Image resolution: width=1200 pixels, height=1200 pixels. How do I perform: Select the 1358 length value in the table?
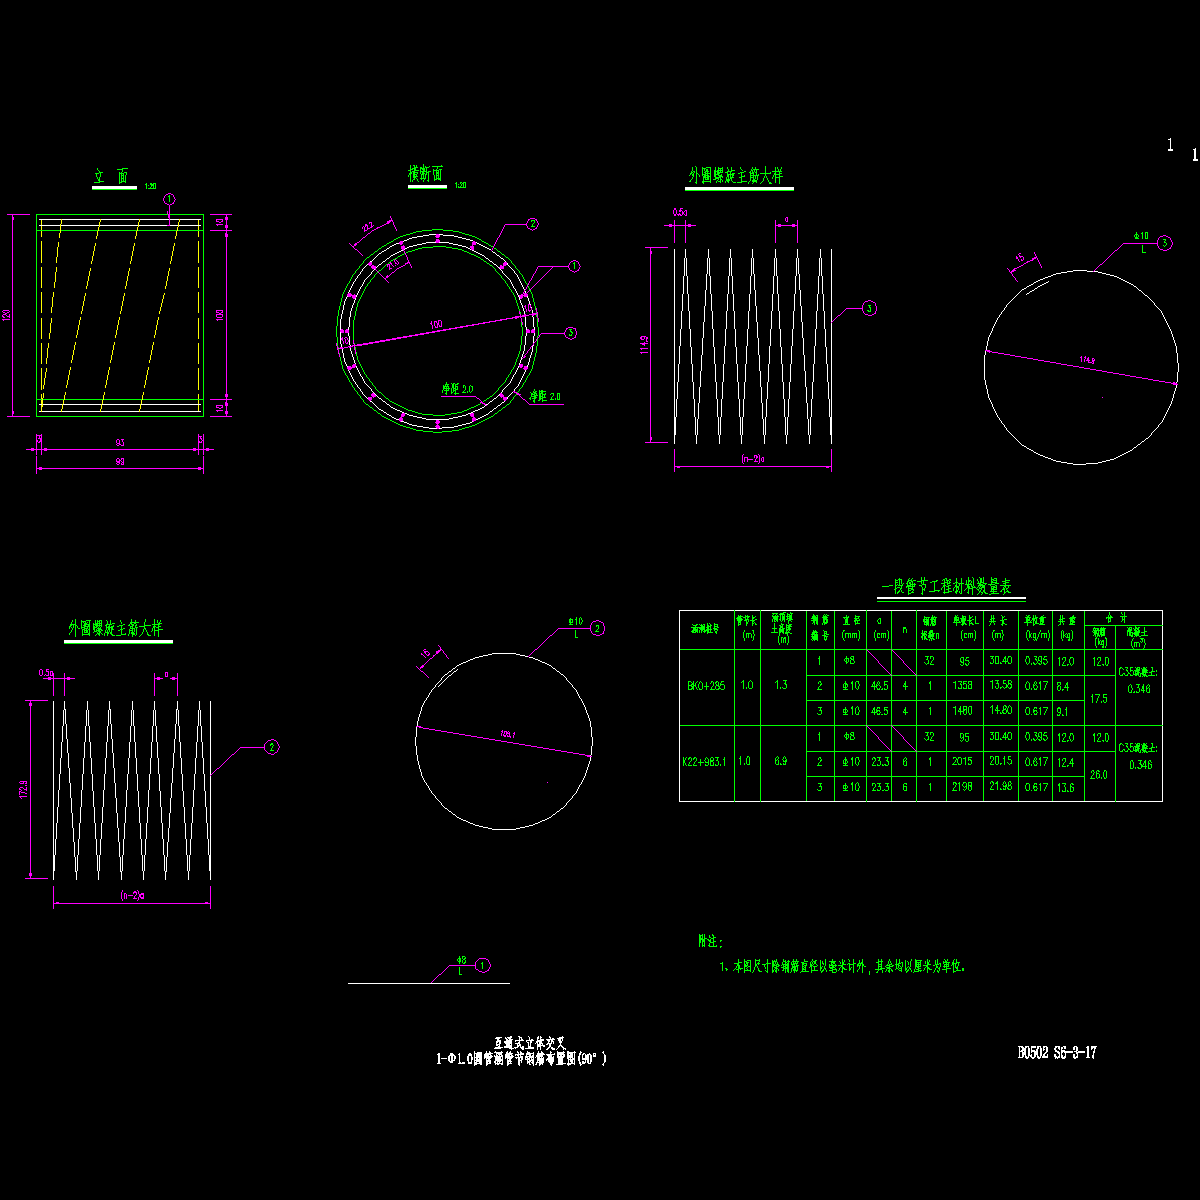click(x=963, y=686)
